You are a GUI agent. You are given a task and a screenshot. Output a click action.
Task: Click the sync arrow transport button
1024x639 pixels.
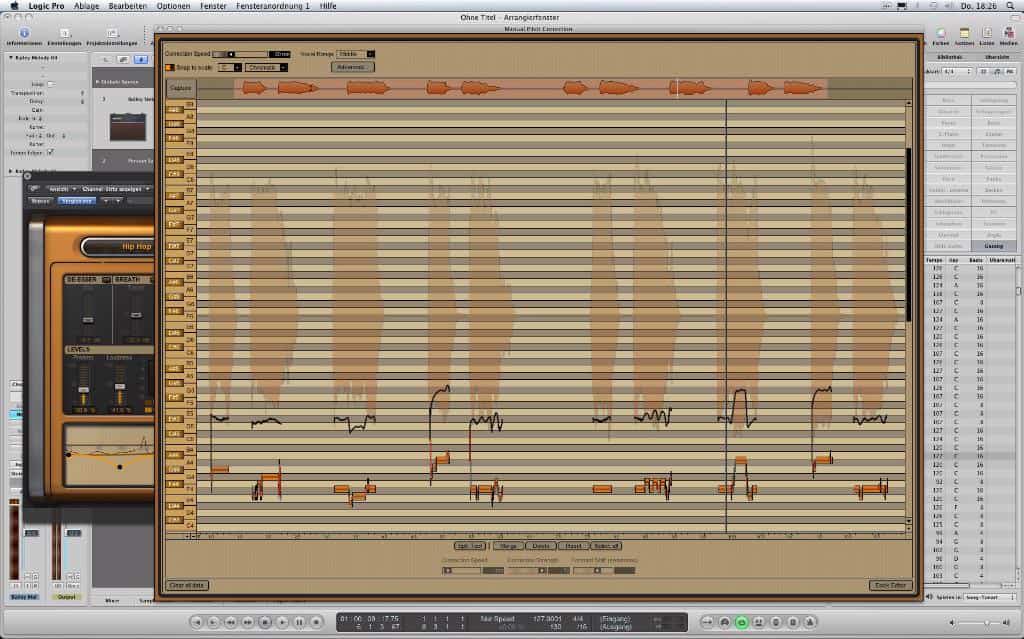tap(707, 622)
